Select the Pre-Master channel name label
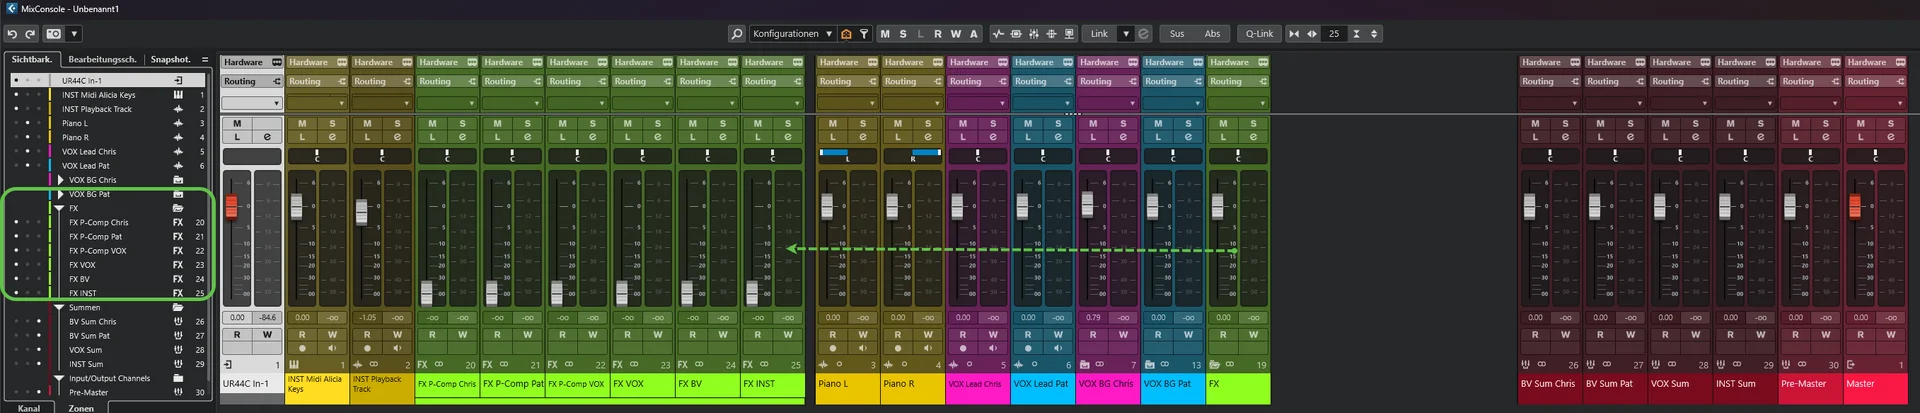 pos(1810,388)
